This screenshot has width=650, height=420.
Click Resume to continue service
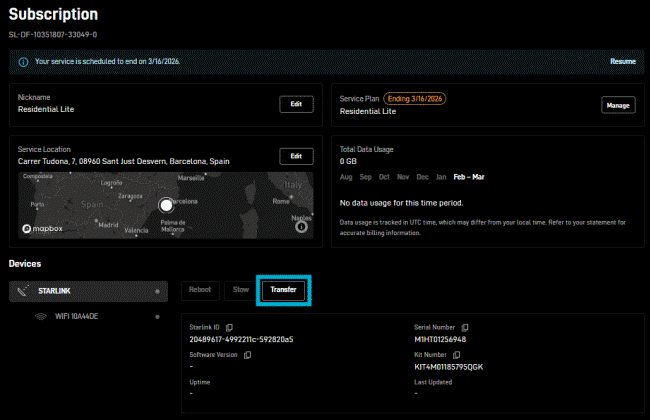pos(622,61)
